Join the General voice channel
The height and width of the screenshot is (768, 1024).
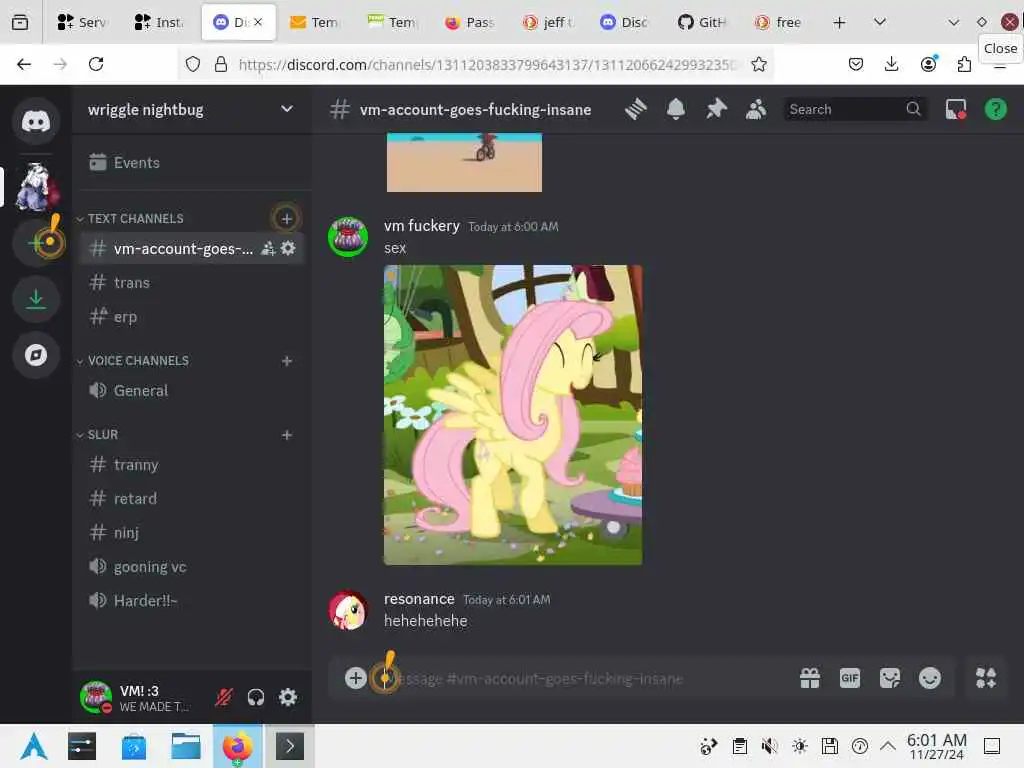coord(191,391)
